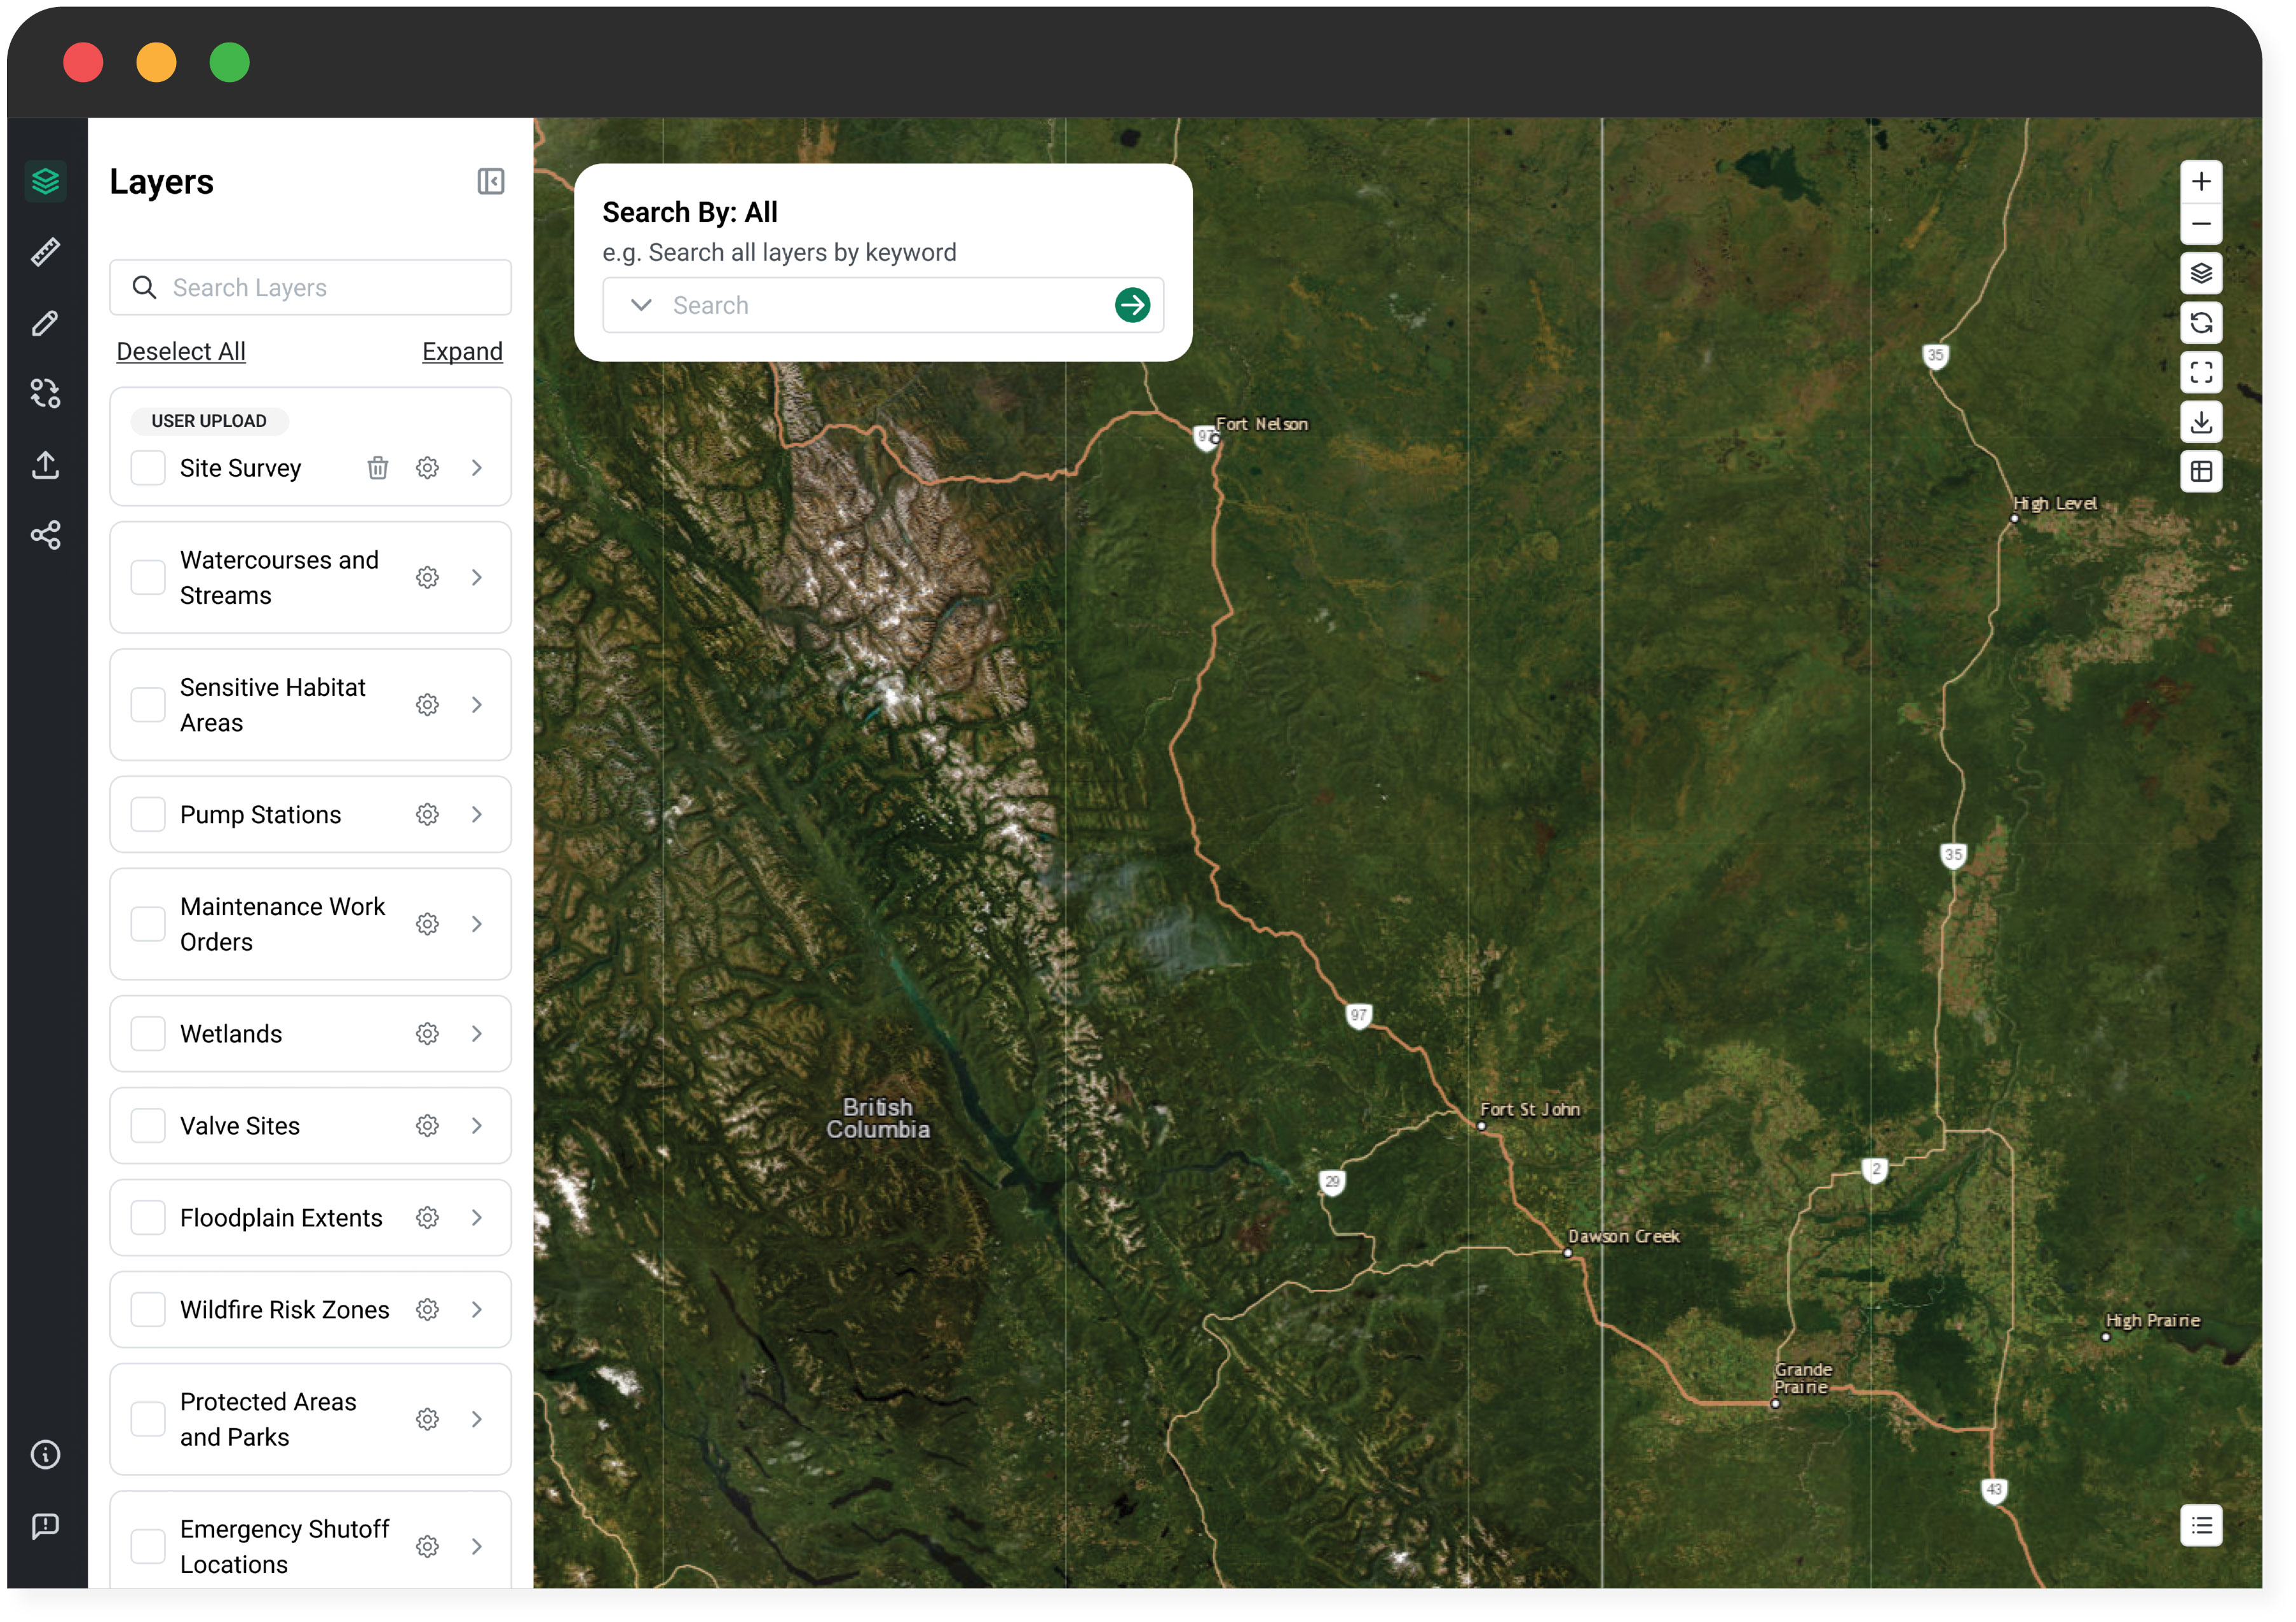Toggle the Watercourses and Streams checkbox
Image resolution: width=2296 pixels, height=1622 pixels.
148,578
